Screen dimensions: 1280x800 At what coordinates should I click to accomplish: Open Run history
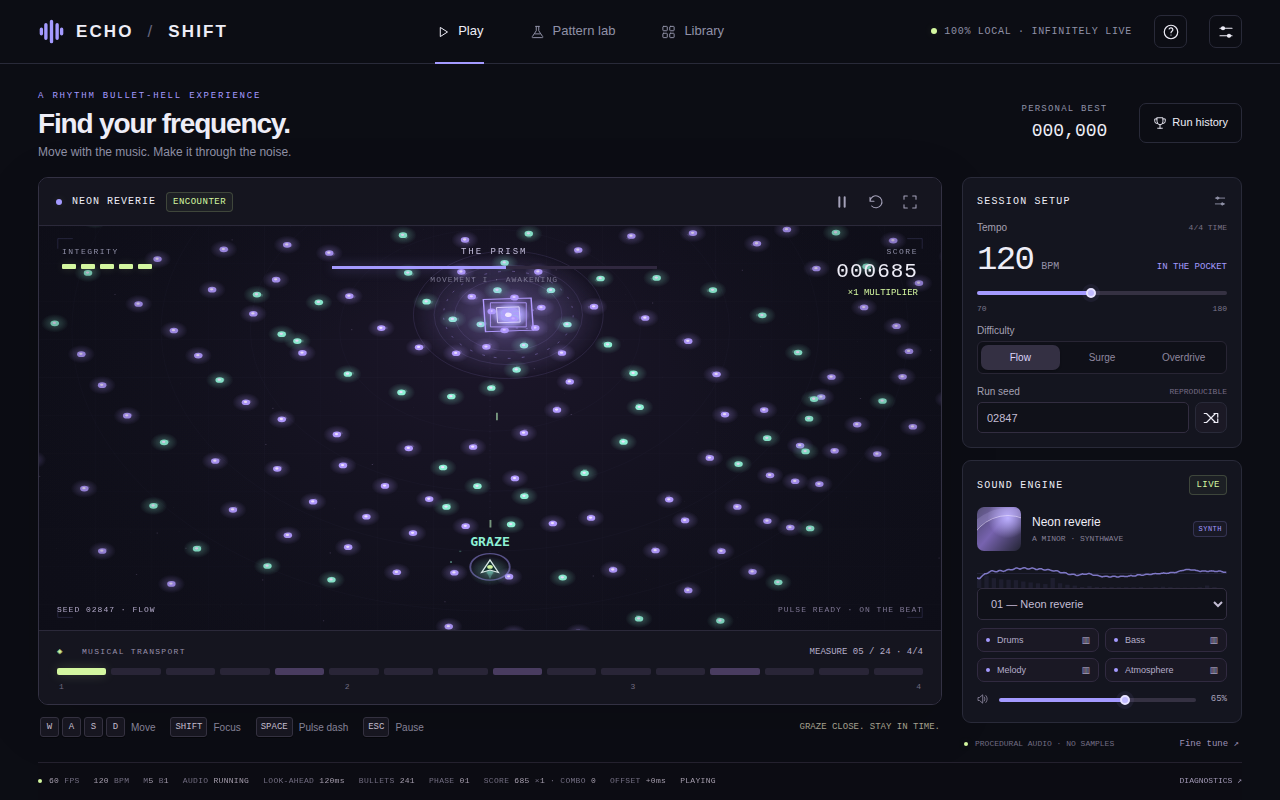coord(1190,123)
